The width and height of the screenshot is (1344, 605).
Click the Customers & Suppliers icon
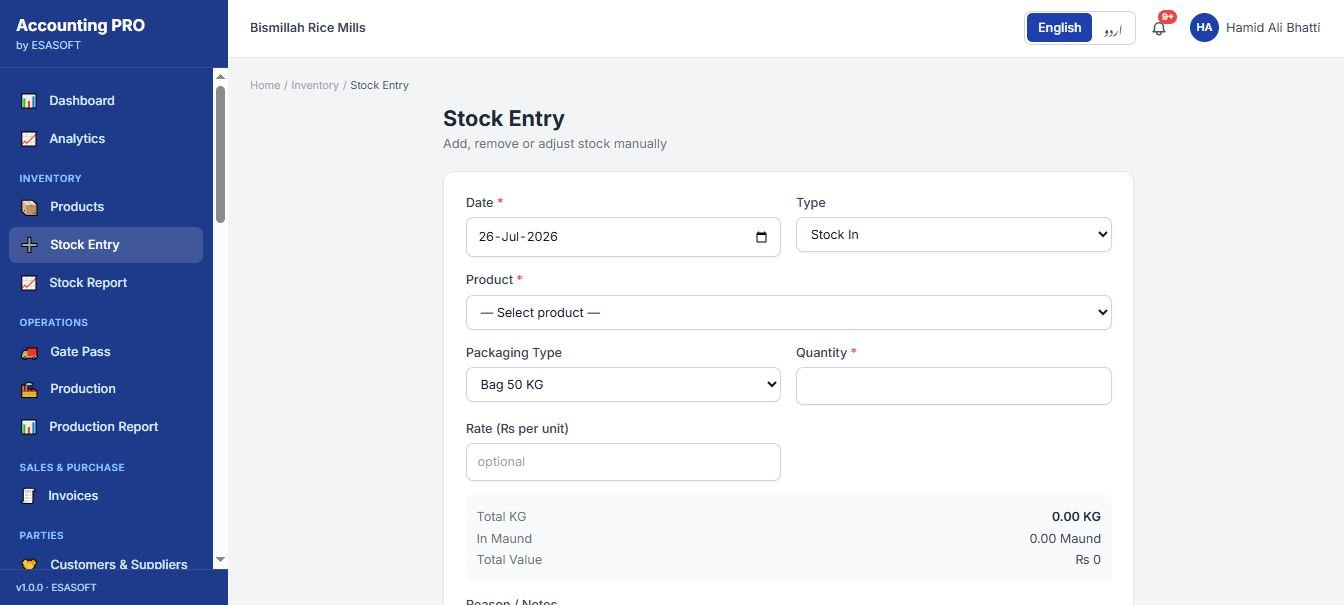[29, 565]
